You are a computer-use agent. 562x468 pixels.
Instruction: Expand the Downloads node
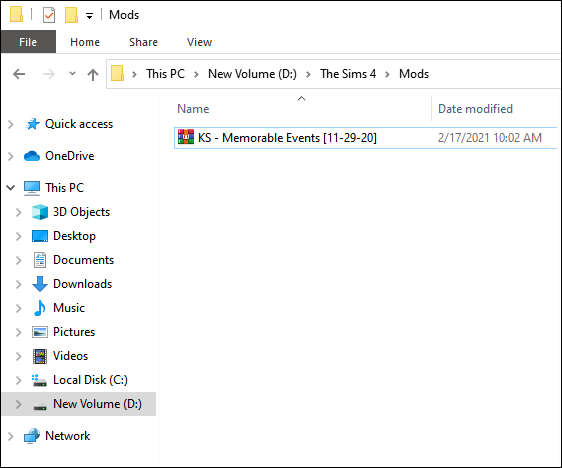click(19, 285)
